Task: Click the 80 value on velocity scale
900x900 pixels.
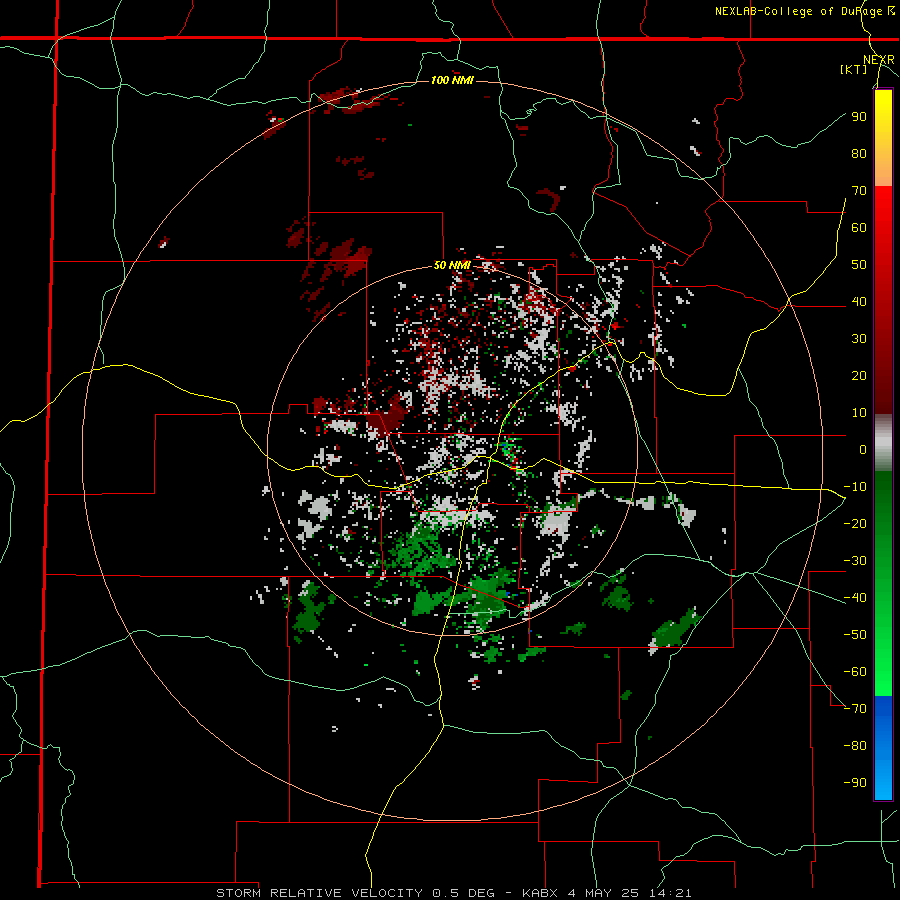Action: click(859, 153)
